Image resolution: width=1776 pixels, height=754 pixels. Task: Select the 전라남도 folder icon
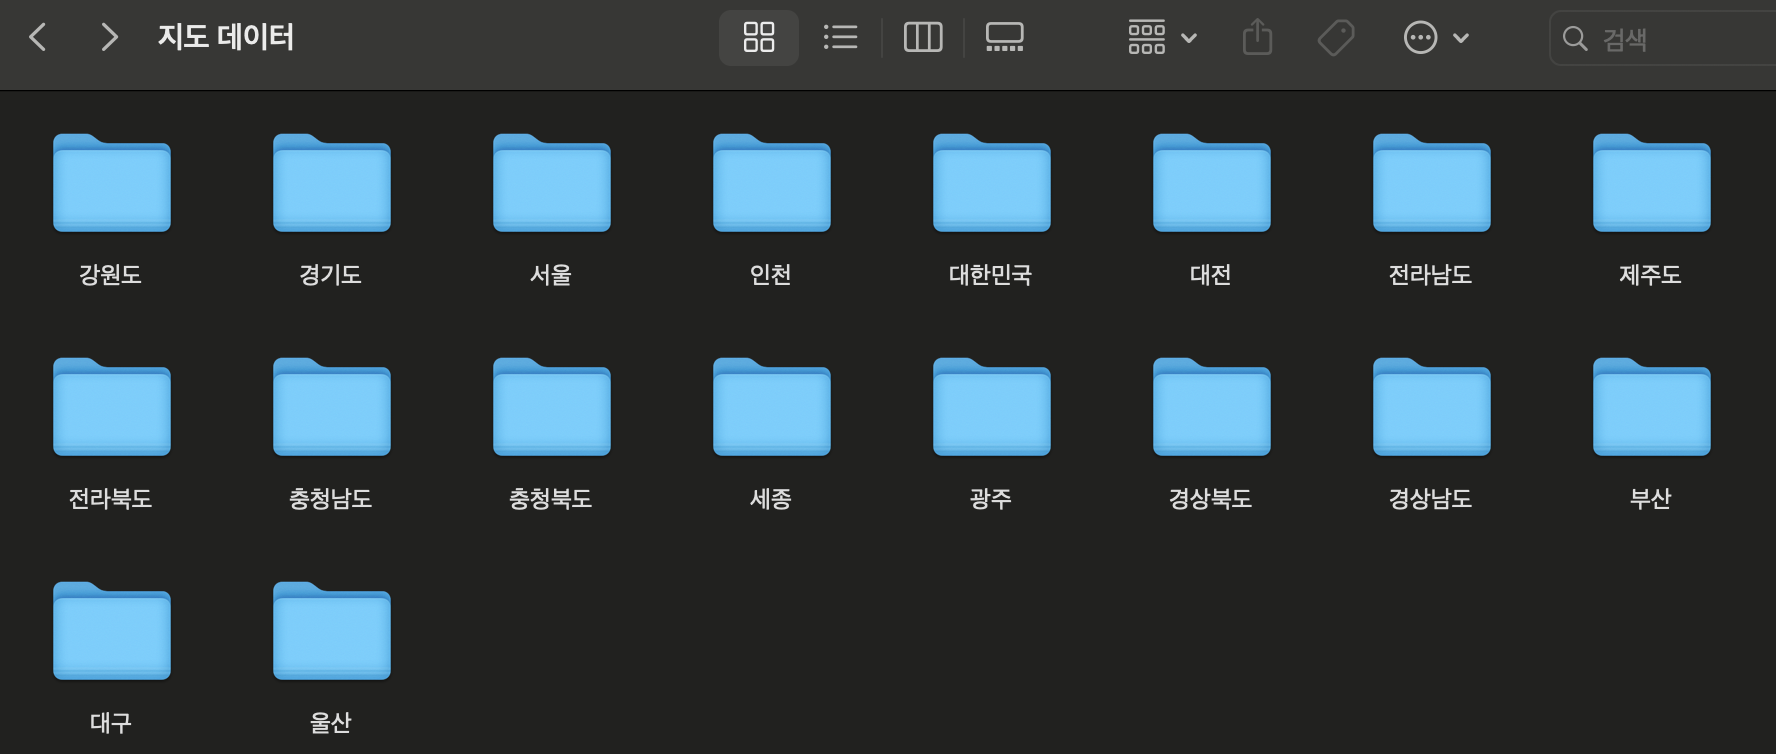(1432, 183)
